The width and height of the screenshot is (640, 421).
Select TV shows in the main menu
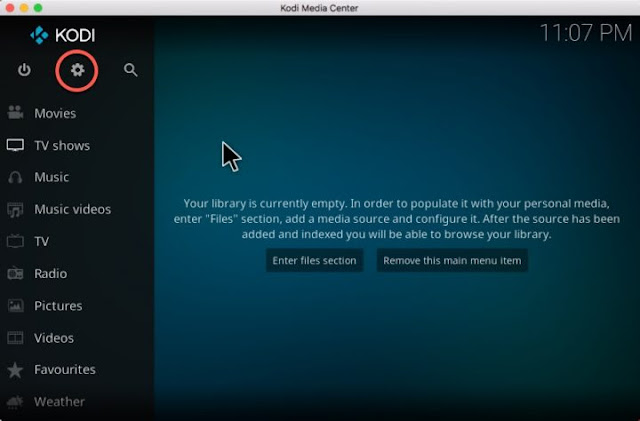coord(62,145)
